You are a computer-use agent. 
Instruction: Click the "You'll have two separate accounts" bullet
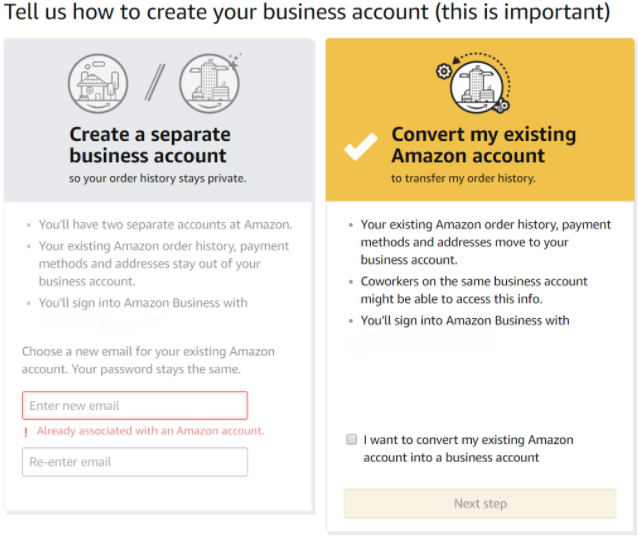point(165,225)
